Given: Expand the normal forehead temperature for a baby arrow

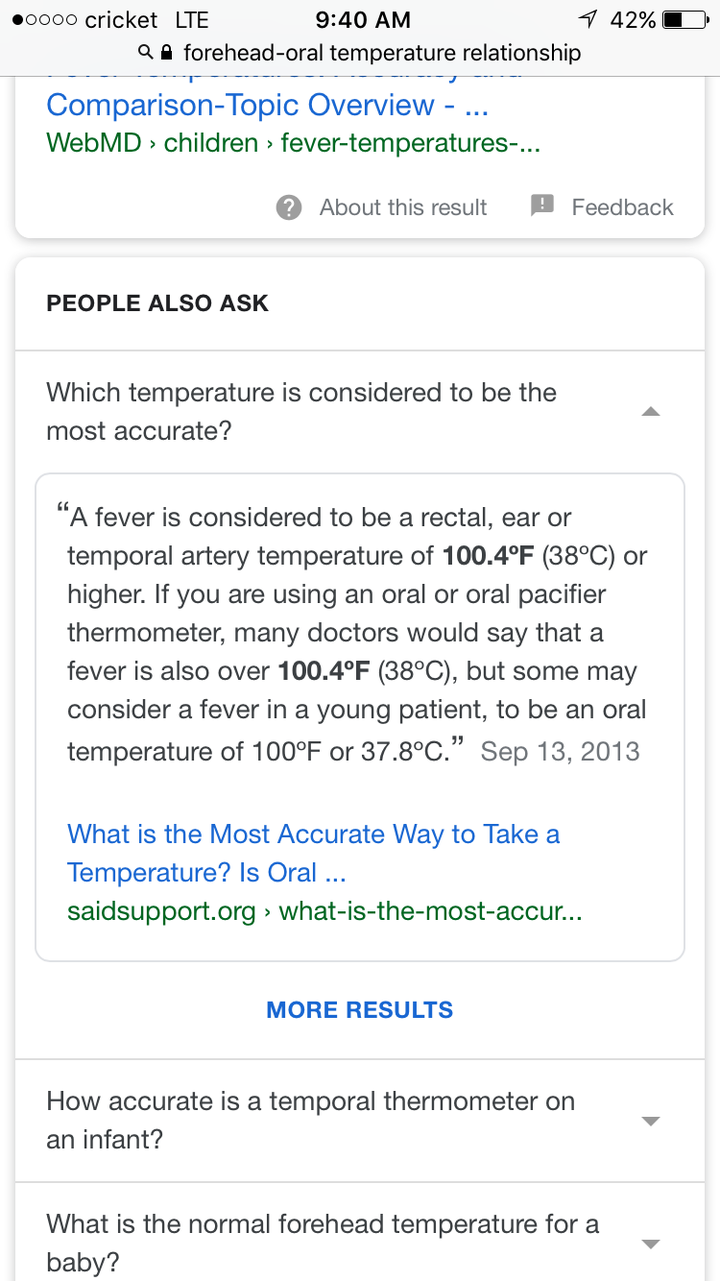Looking at the screenshot, I should click(x=651, y=1244).
